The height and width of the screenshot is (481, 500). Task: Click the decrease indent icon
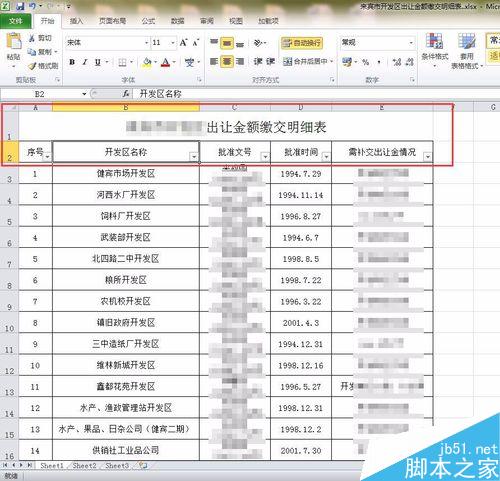point(258,62)
